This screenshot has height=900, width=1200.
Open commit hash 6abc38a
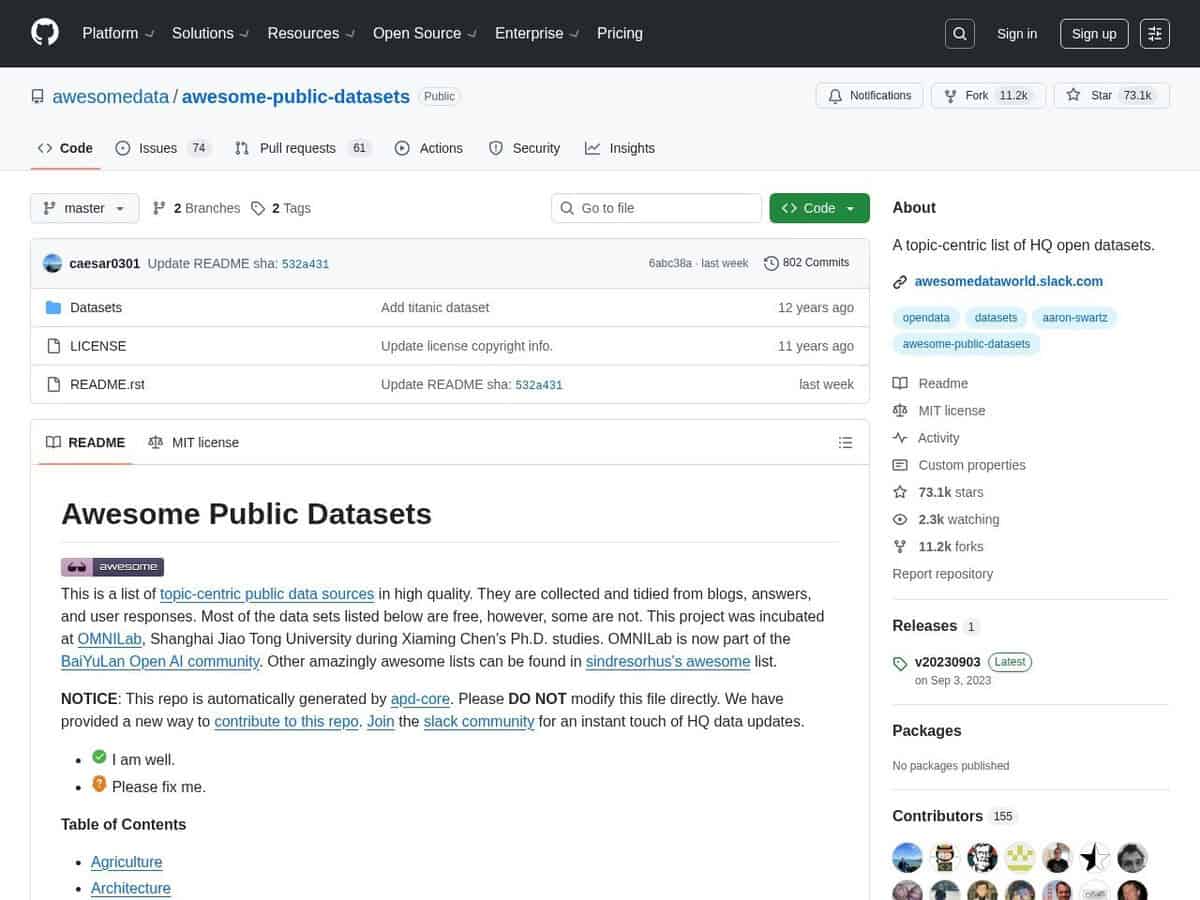click(x=670, y=263)
